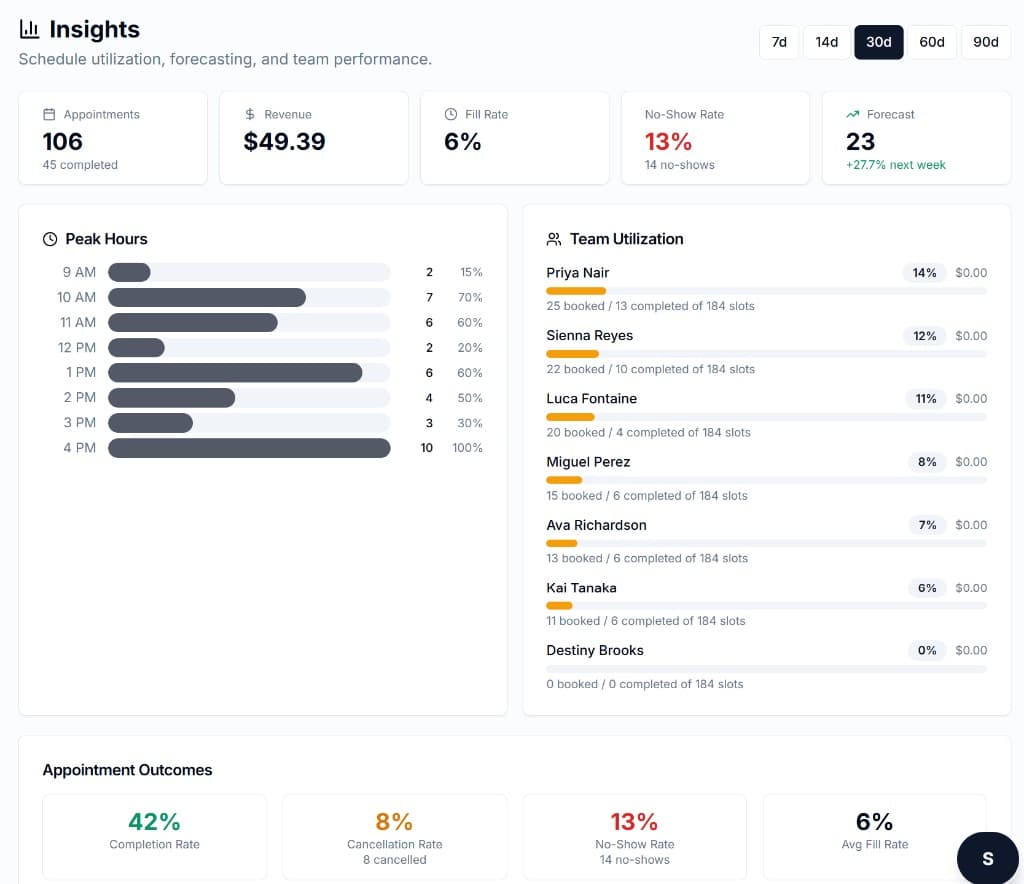Switch the time range to 7d
Screen dimensions: 1024x884
(779, 42)
